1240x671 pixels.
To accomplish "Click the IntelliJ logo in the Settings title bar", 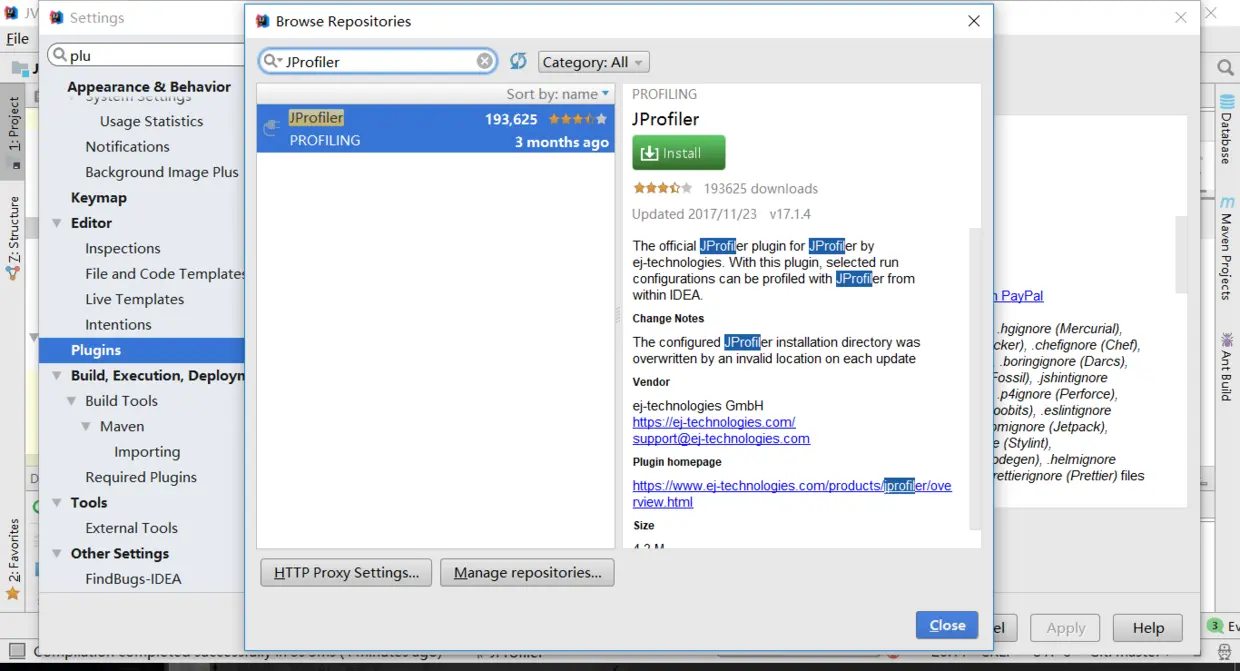I will point(56,18).
